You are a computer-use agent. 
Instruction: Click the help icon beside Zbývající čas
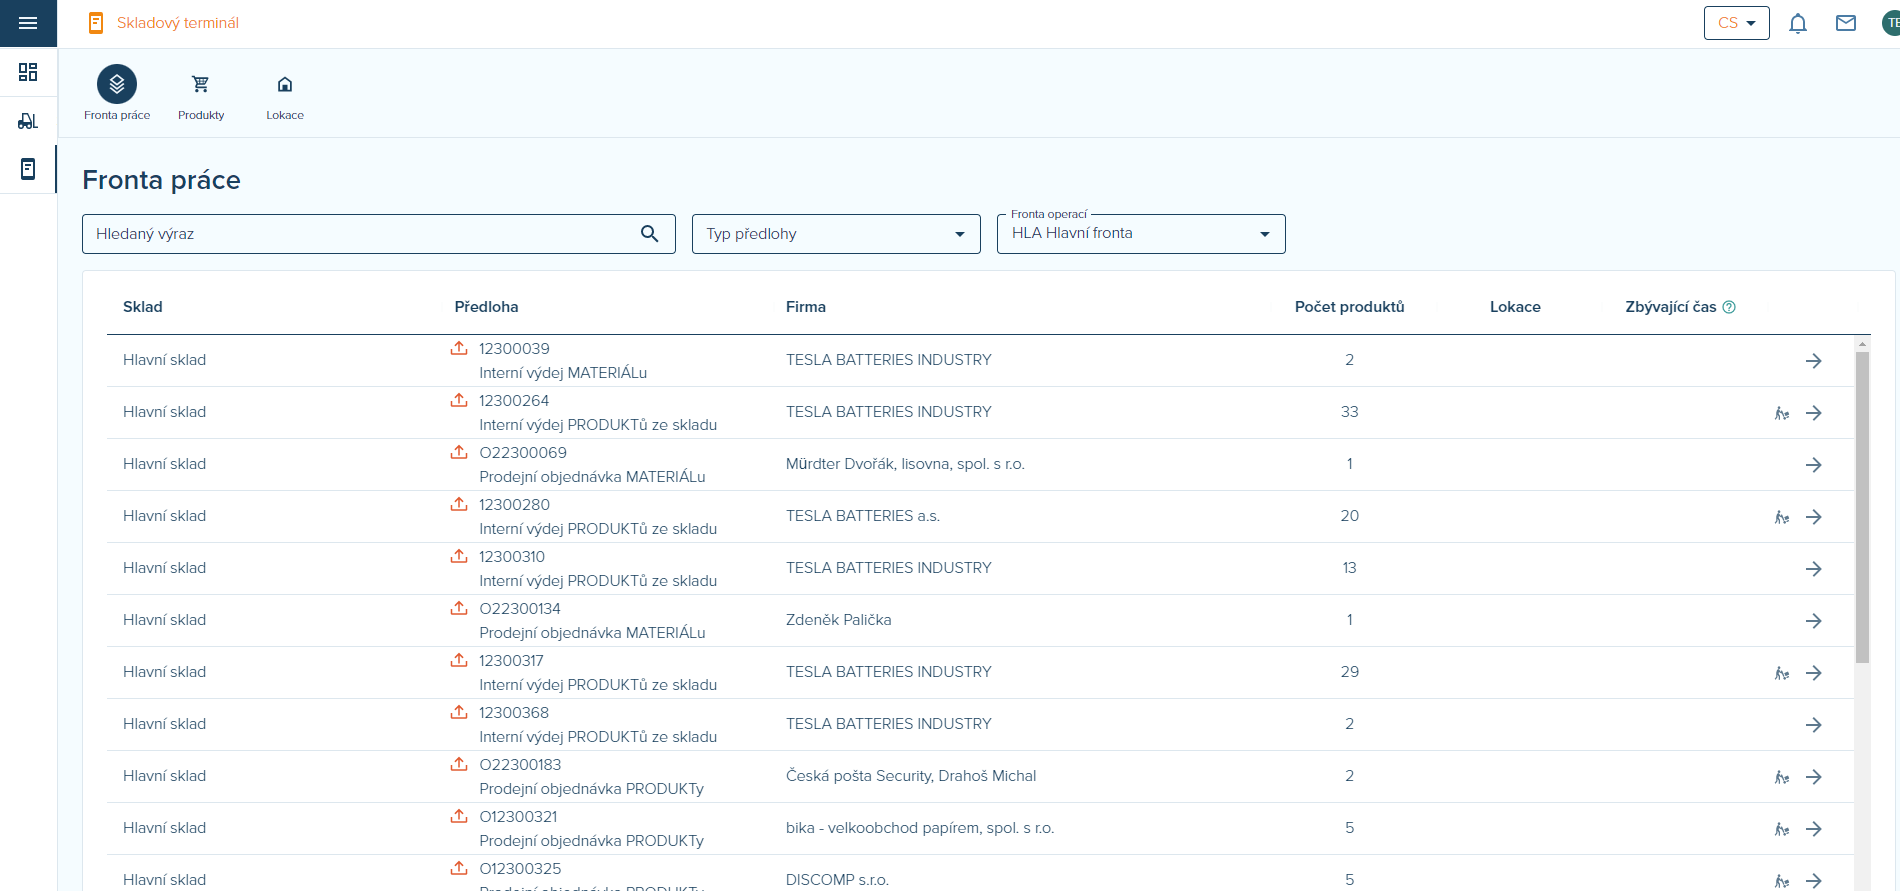(1729, 307)
